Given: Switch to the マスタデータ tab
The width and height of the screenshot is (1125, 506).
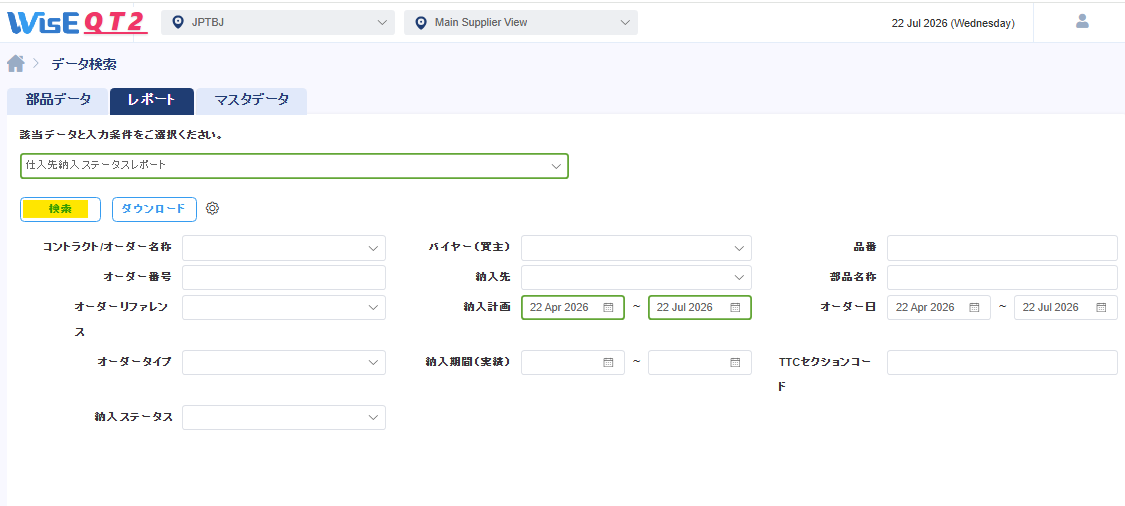Looking at the screenshot, I should point(252,100).
